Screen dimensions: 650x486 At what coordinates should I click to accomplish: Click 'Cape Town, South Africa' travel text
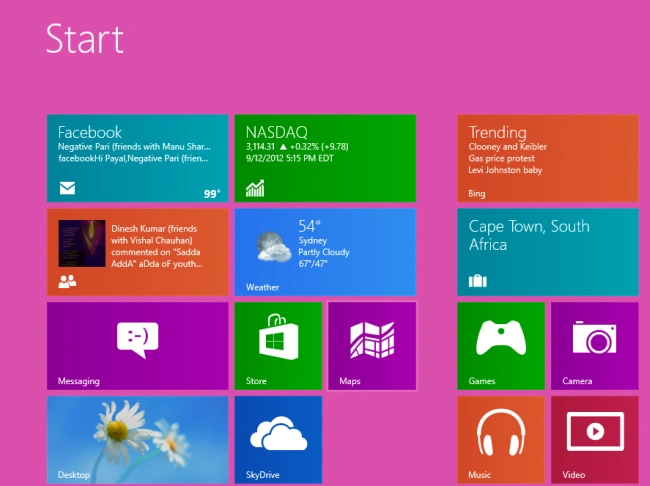coord(529,236)
